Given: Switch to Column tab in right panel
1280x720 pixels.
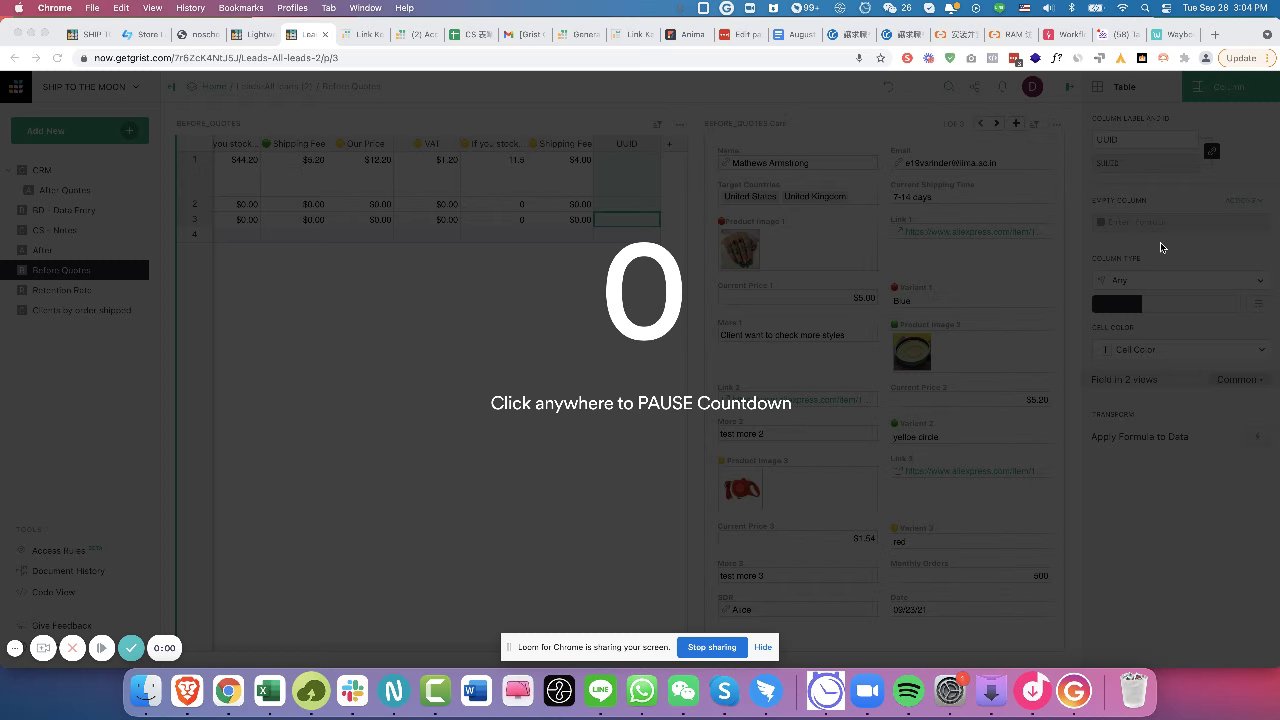Looking at the screenshot, I should [x=1229, y=87].
